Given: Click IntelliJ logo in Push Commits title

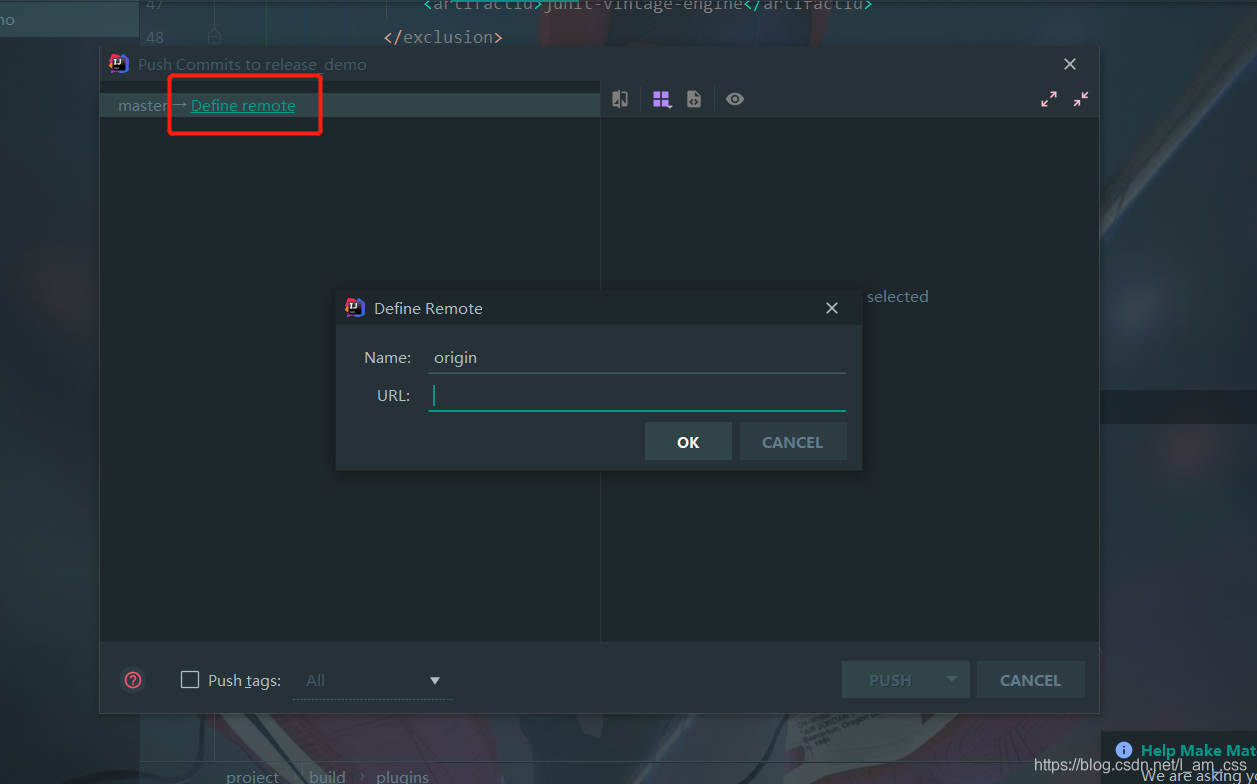Looking at the screenshot, I should click(119, 64).
